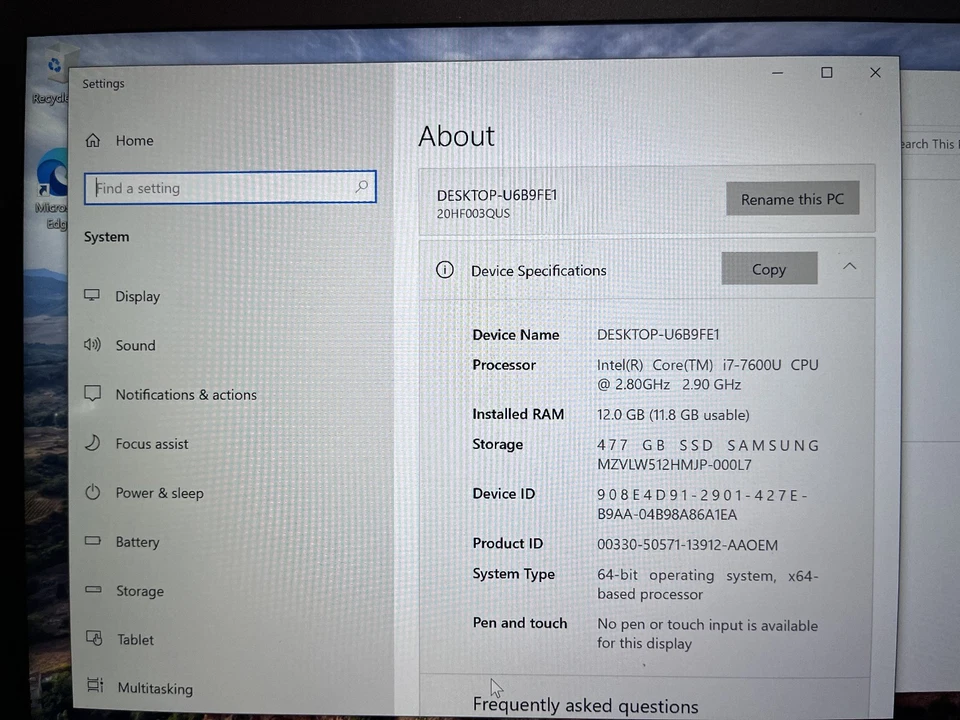The width and height of the screenshot is (960, 720).
Task: Collapse the Device Specifications section
Action: (849, 266)
